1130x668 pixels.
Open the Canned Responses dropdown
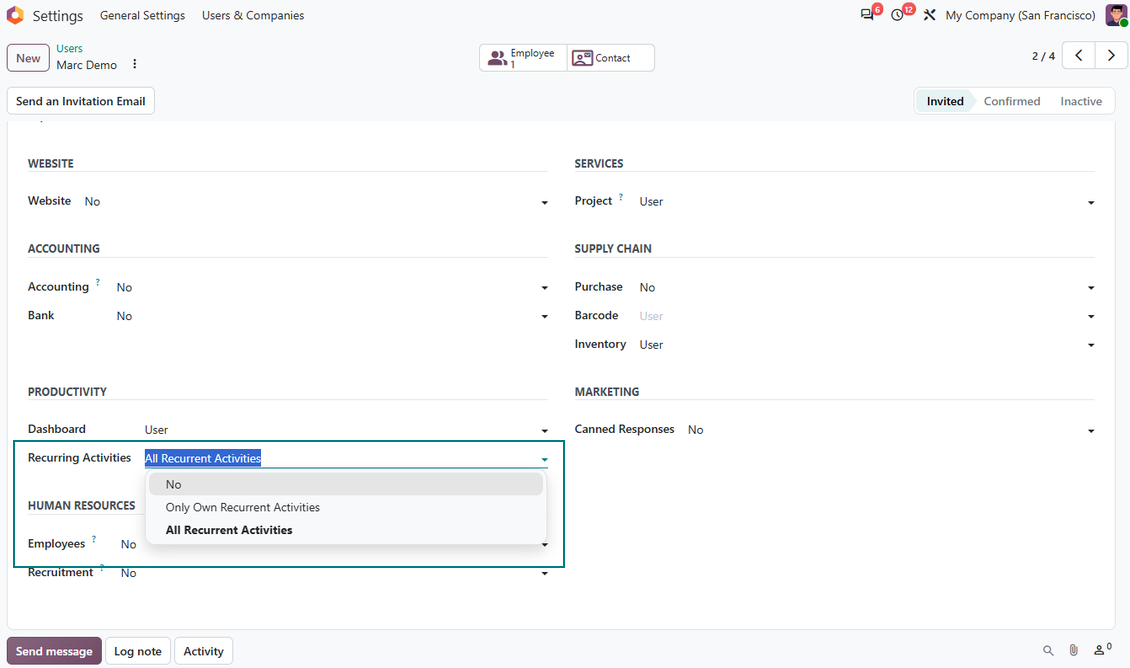[x=891, y=430]
